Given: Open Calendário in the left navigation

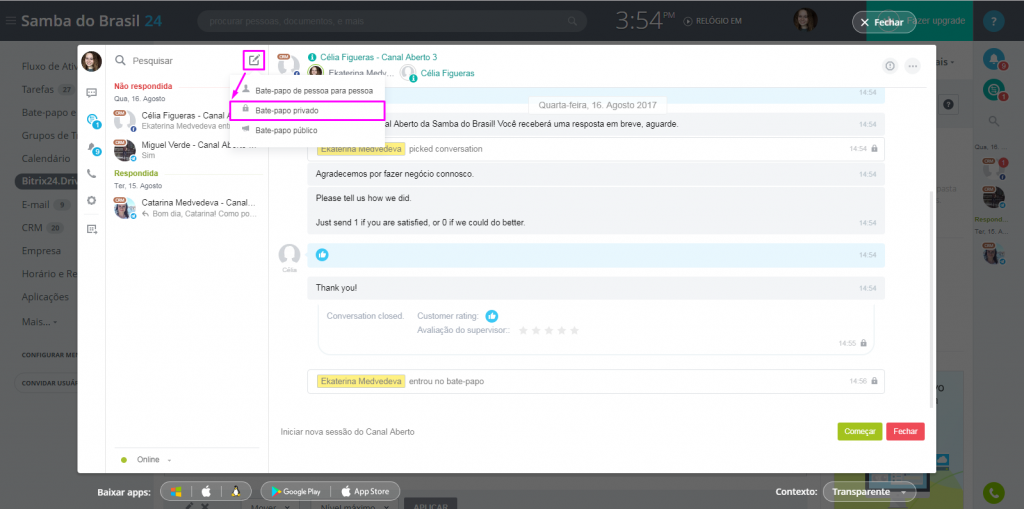Looking at the screenshot, I should 46,158.
